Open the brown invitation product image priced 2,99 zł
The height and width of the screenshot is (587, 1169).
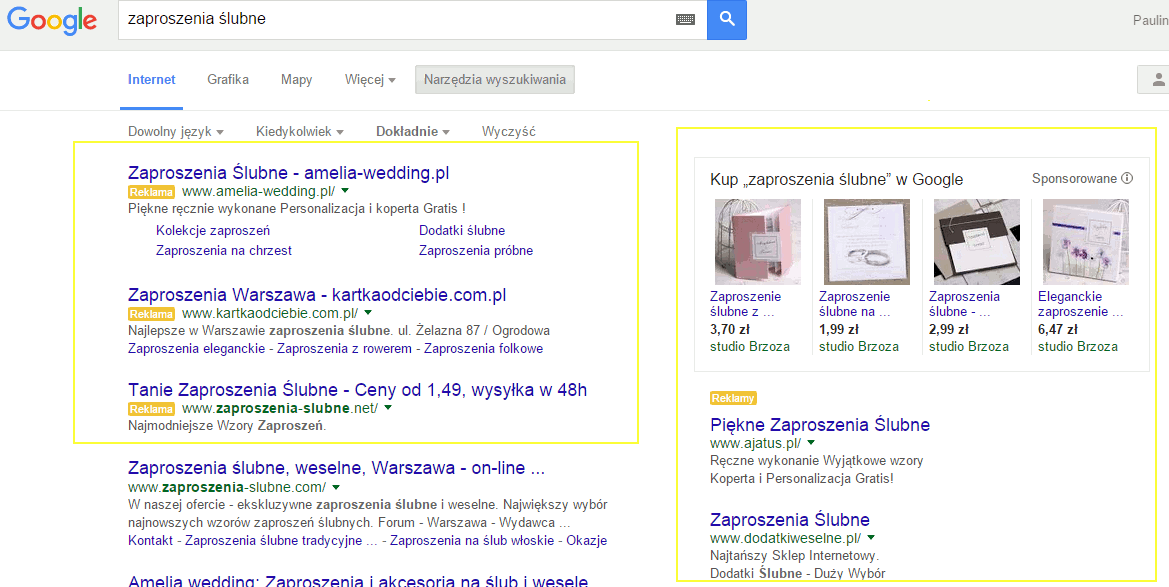pos(977,242)
